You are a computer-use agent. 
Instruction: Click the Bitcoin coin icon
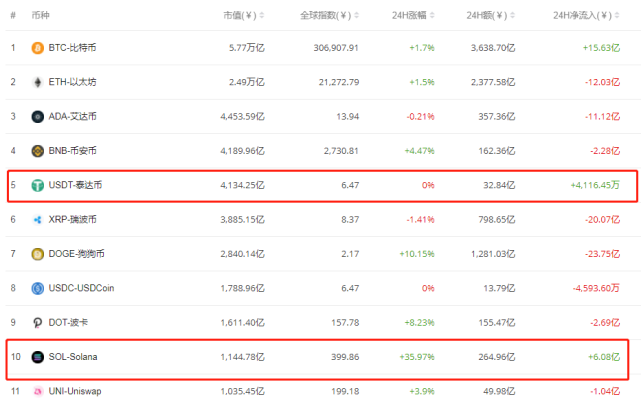(x=38, y=48)
